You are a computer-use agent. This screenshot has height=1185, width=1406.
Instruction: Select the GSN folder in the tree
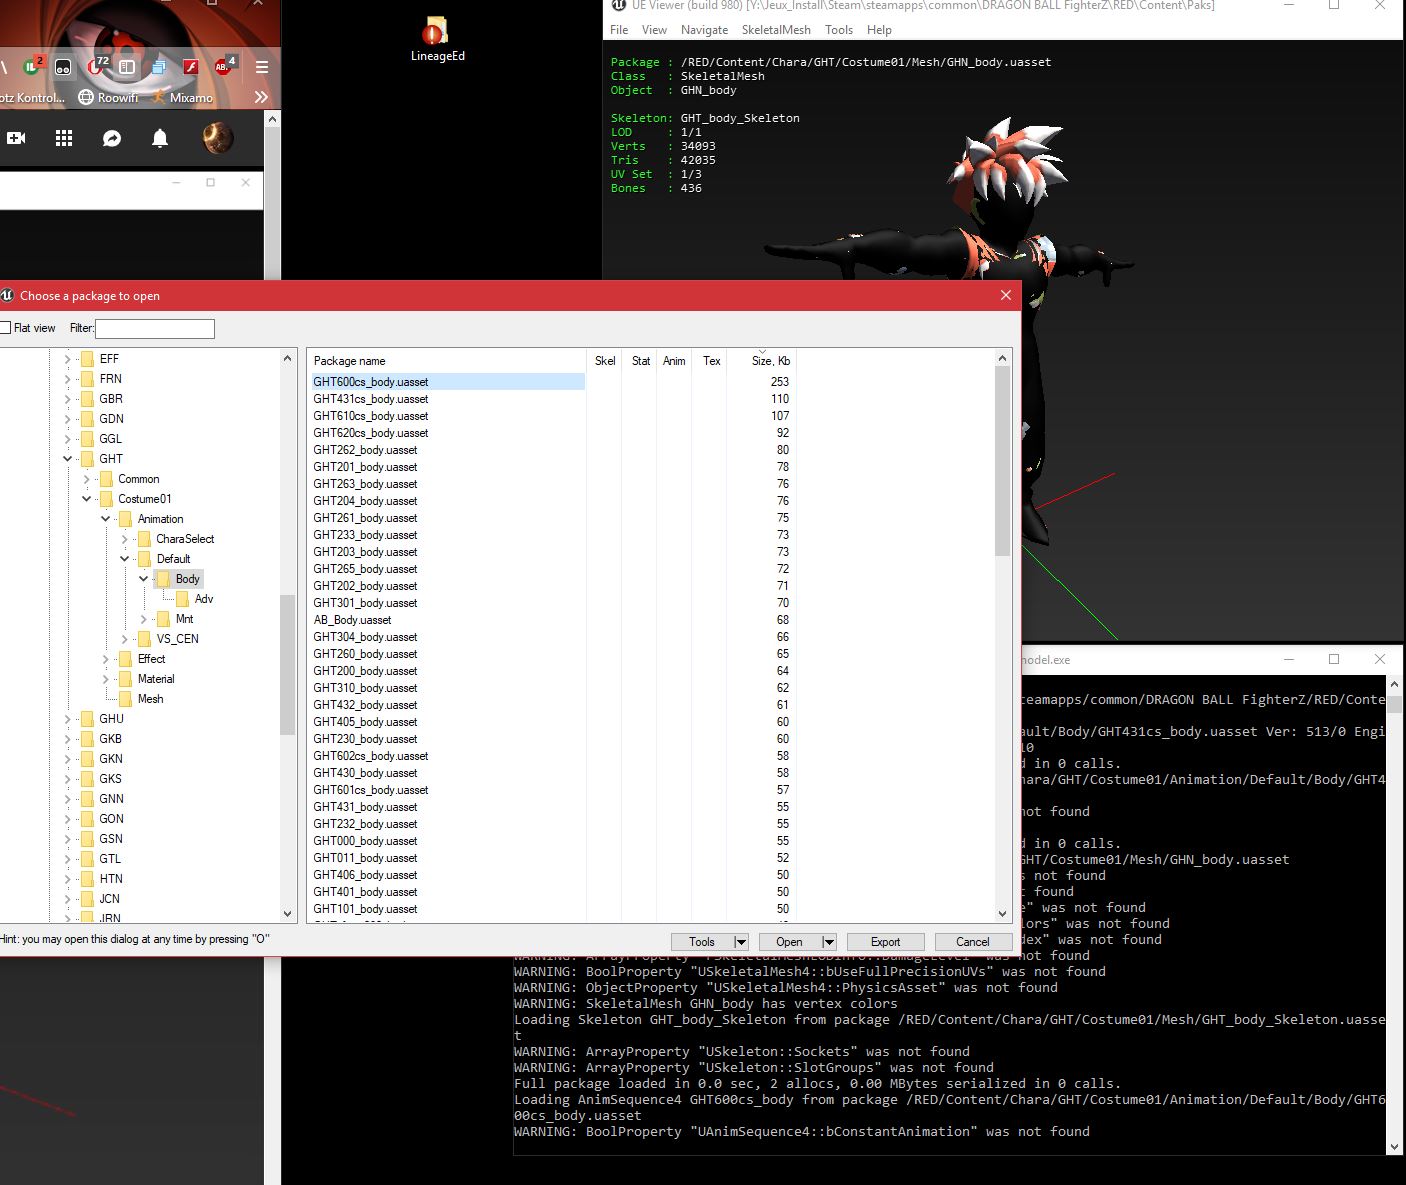[111, 839]
